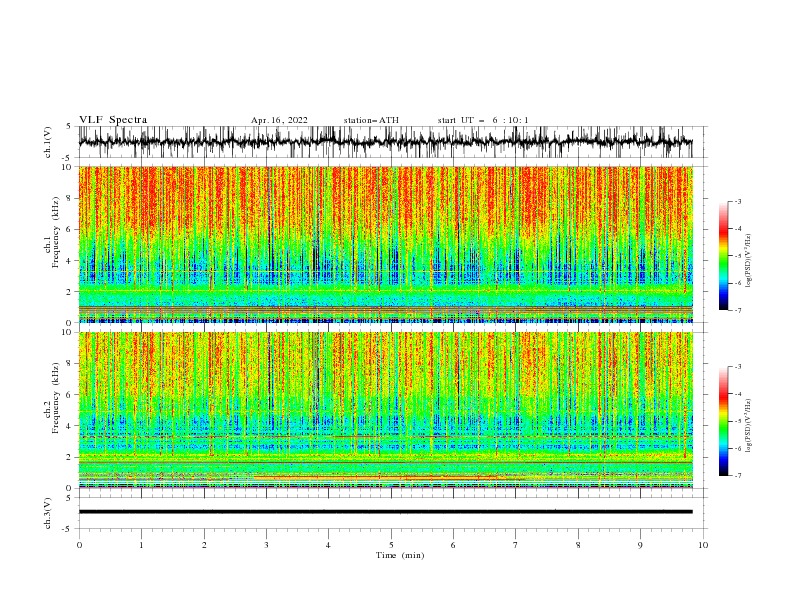This screenshot has width=792, height=612.
Task: Click the 'VLF Spectra' title text
Action: click(x=113, y=120)
